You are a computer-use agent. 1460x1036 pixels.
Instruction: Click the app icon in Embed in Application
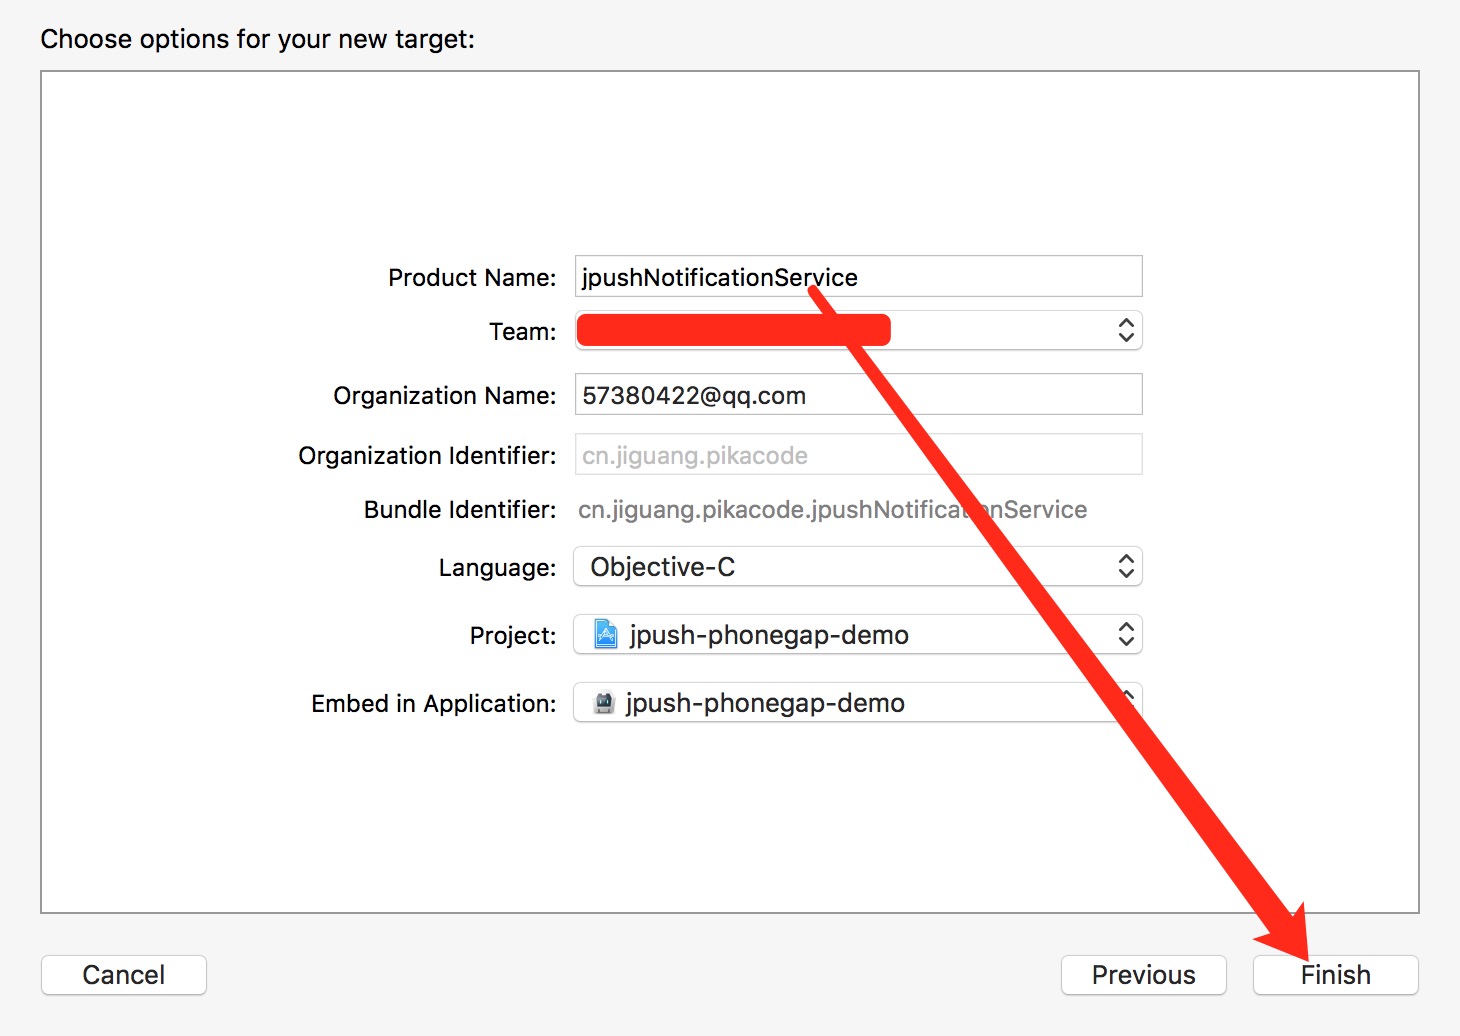tap(603, 703)
